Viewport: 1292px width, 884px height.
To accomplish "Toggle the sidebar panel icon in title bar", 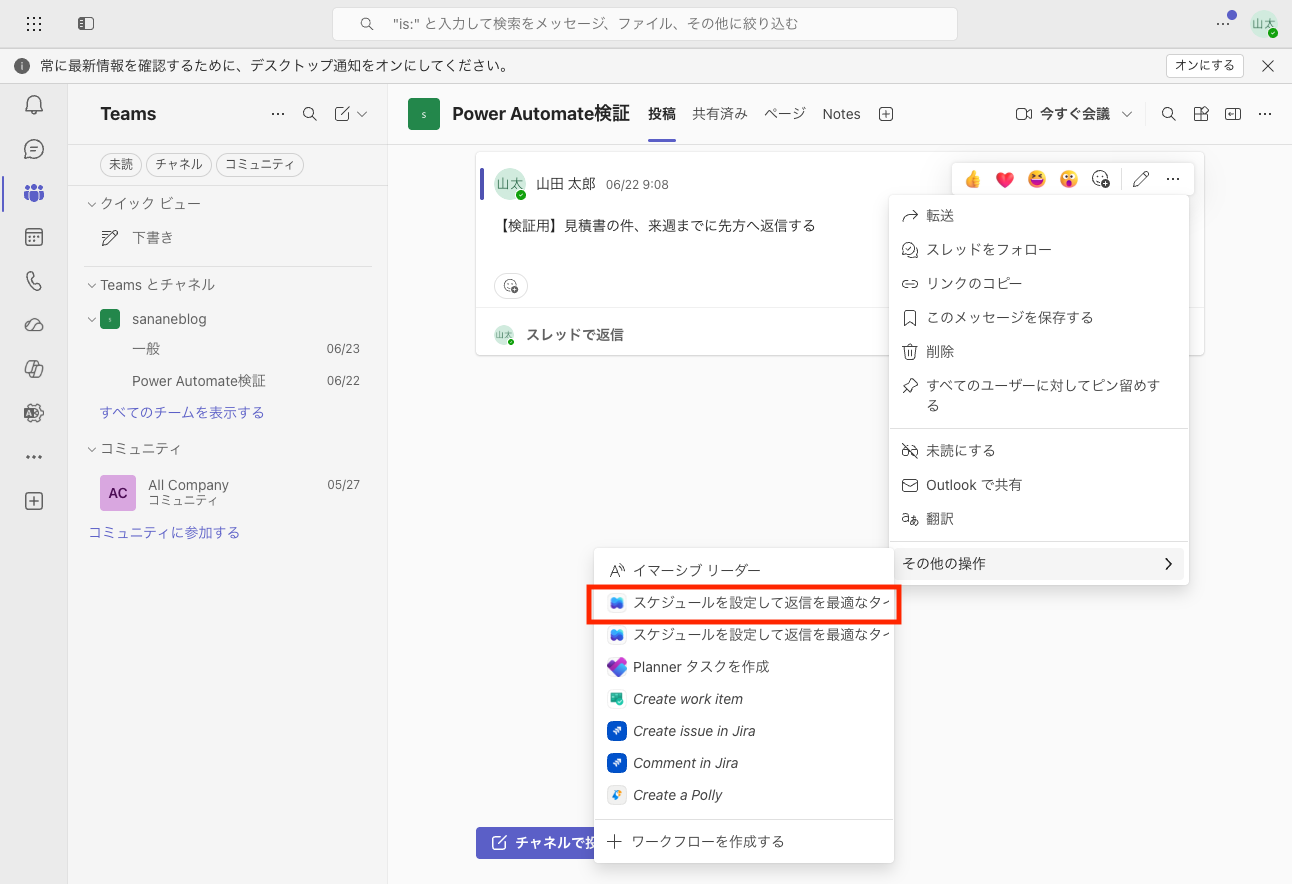I will tap(86, 23).
